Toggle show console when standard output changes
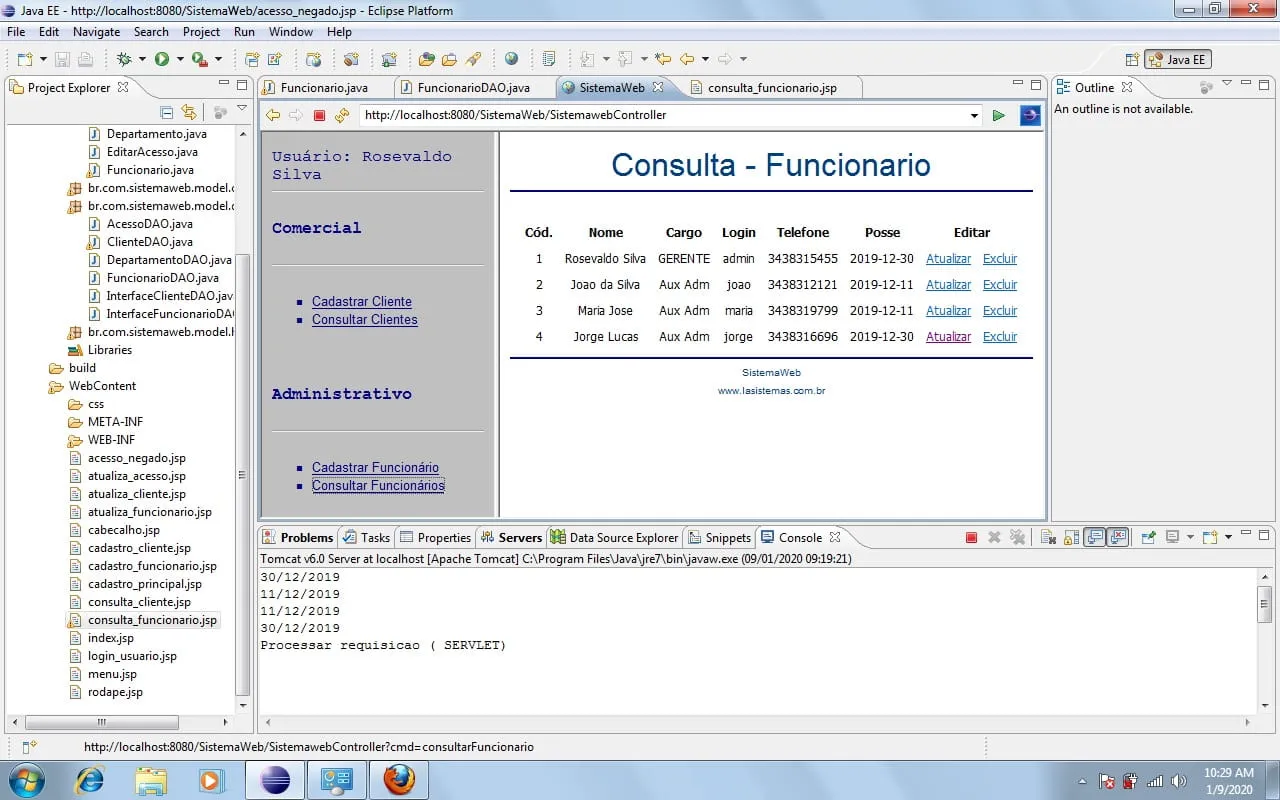1280x800 pixels. pos(1095,538)
